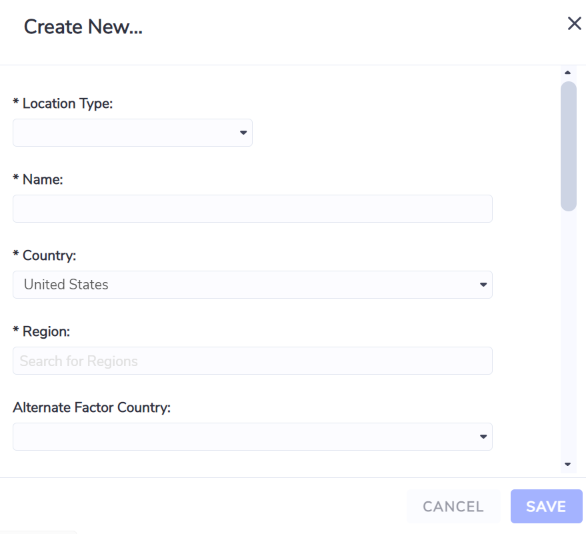Screen dimensions: 586x534
Task: Click the Country field label
Action: (44, 256)
